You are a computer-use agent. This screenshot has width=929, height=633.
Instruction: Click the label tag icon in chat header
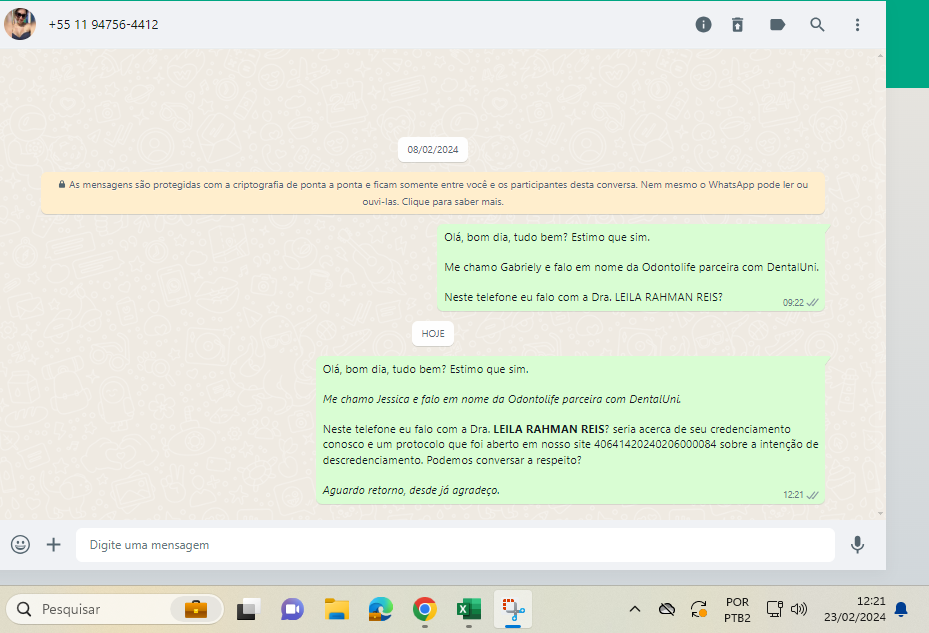click(x=777, y=25)
